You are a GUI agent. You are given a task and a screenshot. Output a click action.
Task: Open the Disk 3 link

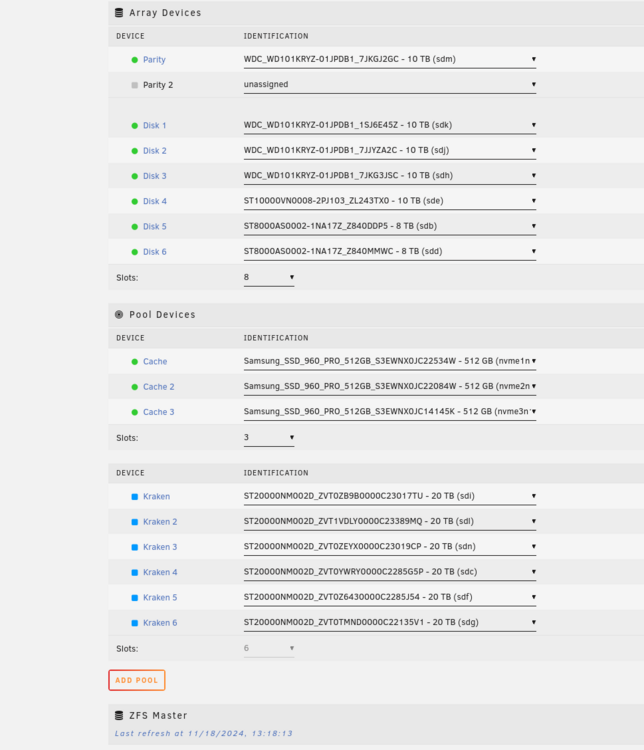coord(155,176)
